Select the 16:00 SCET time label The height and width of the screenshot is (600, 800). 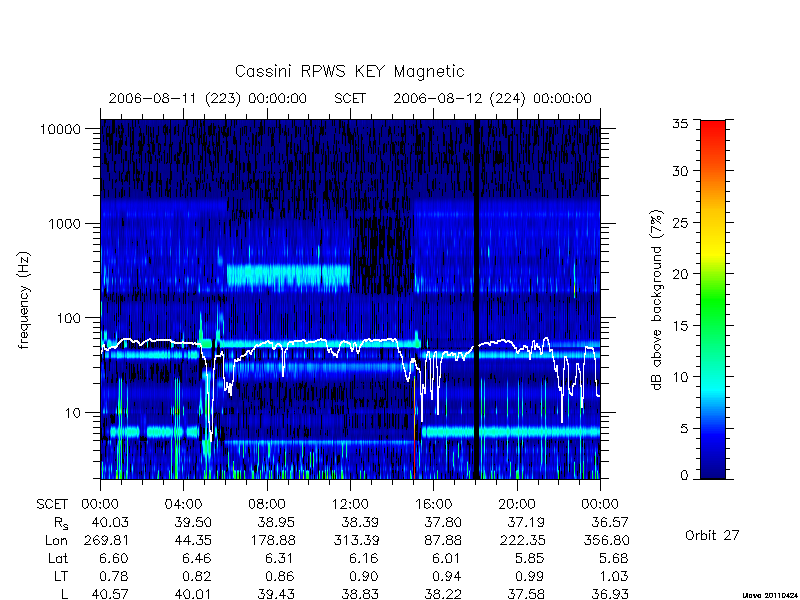433,504
